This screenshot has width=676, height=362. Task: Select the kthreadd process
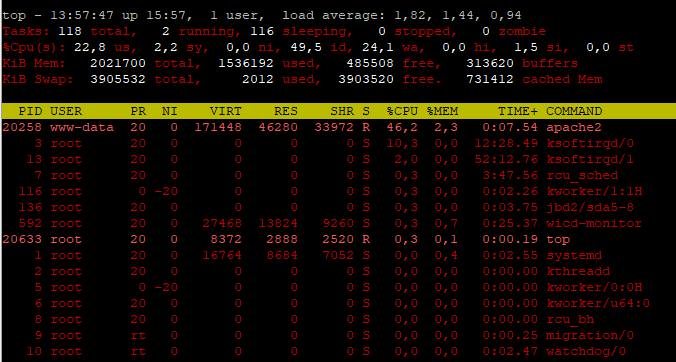point(578,271)
